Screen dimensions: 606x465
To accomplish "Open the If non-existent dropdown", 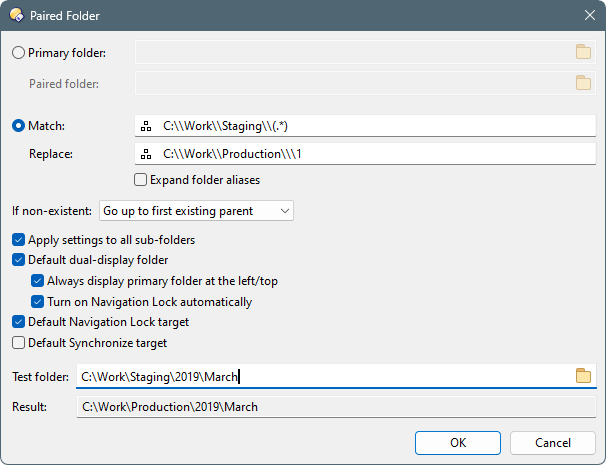I will 196,211.
